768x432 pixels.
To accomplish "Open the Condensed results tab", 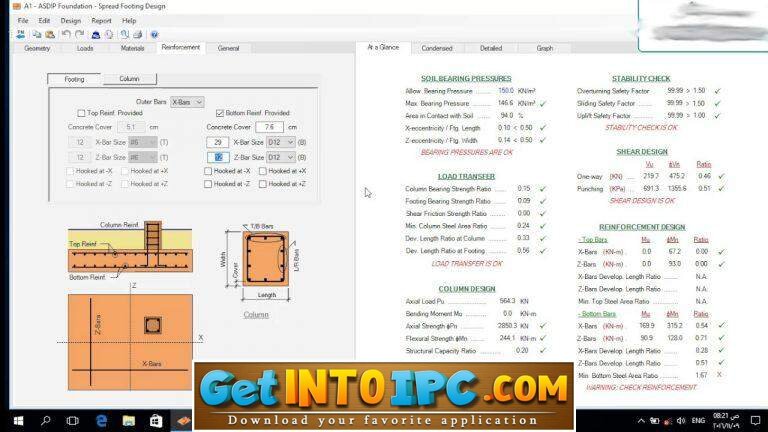I will tap(436, 48).
